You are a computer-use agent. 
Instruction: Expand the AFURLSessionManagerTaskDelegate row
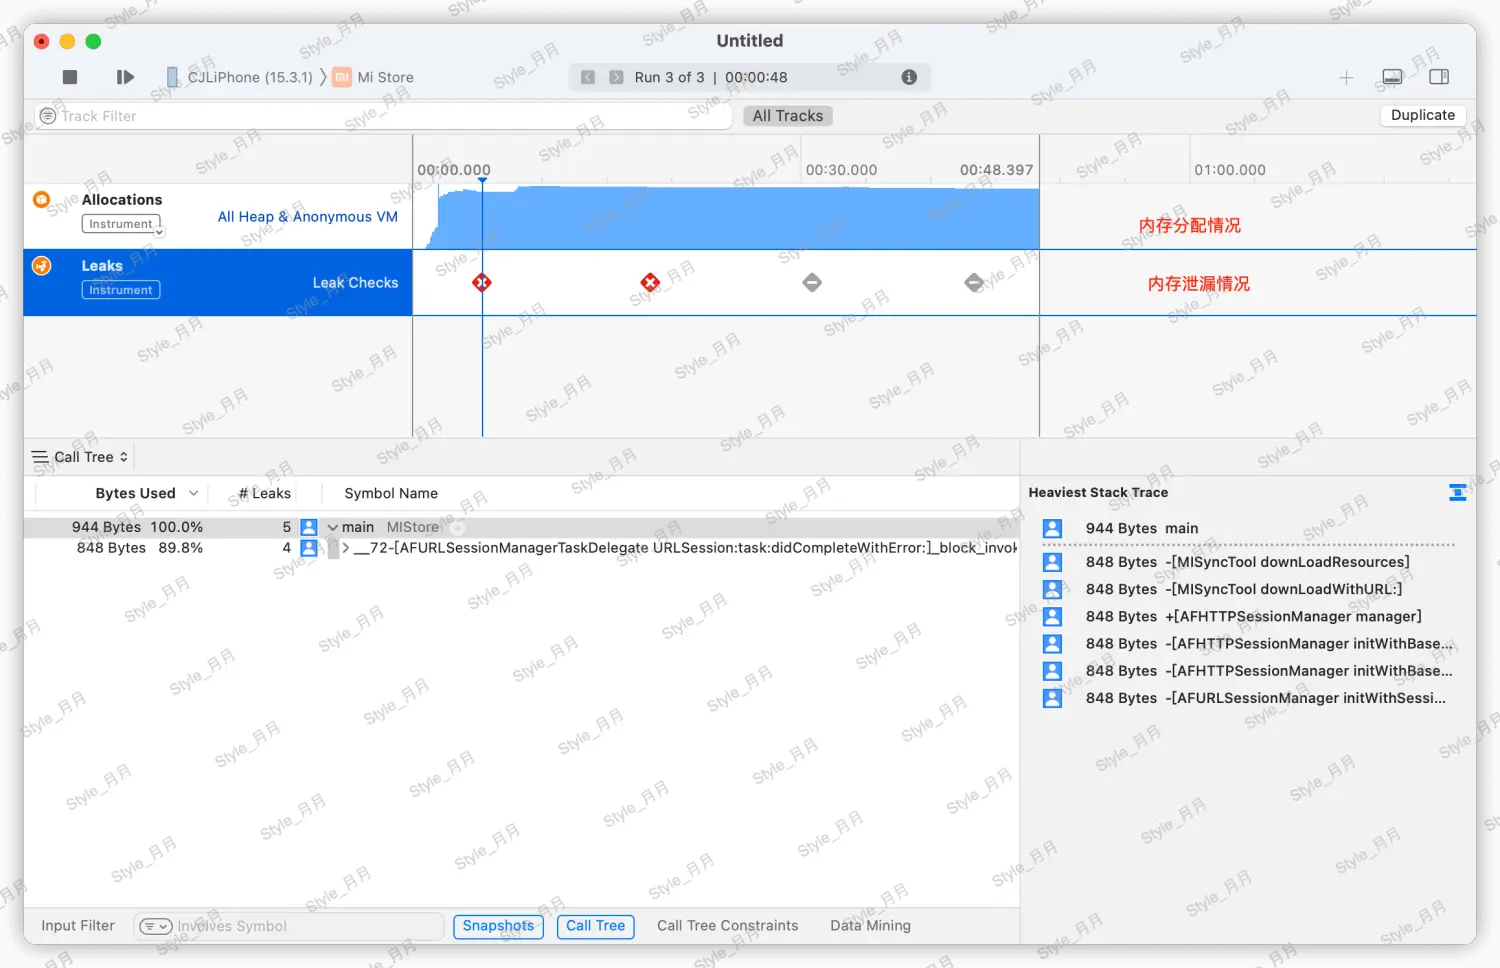346,548
